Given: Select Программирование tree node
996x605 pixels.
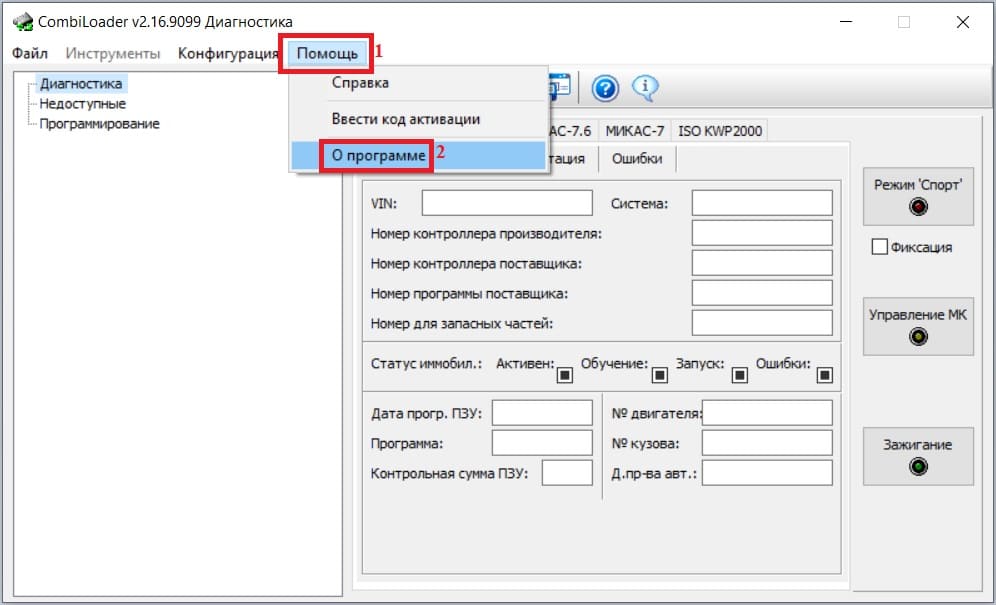Looking at the screenshot, I should 99,124.
